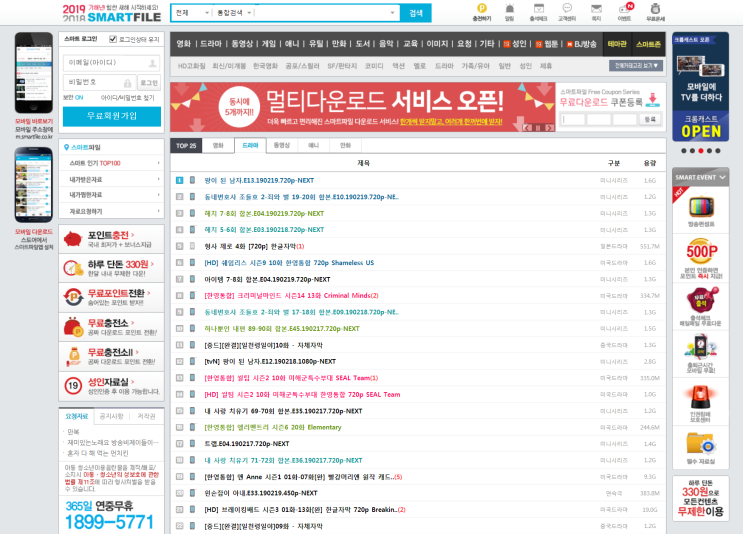This screenshot has width=743, height=534.
Task: Switch to the TOP 25 tab
Action: 186,146
